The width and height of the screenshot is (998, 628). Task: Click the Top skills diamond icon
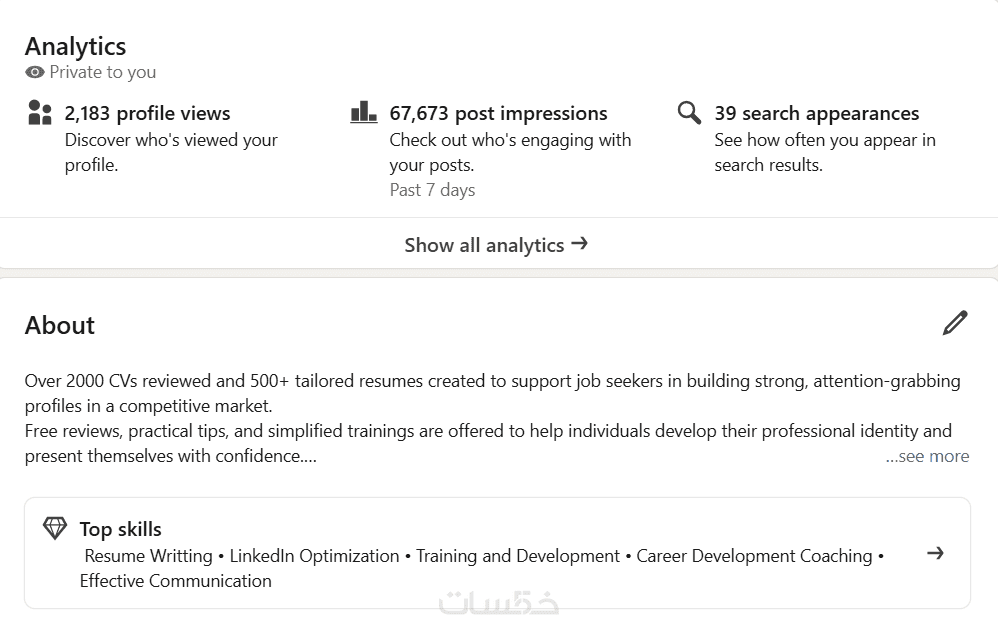55,528
